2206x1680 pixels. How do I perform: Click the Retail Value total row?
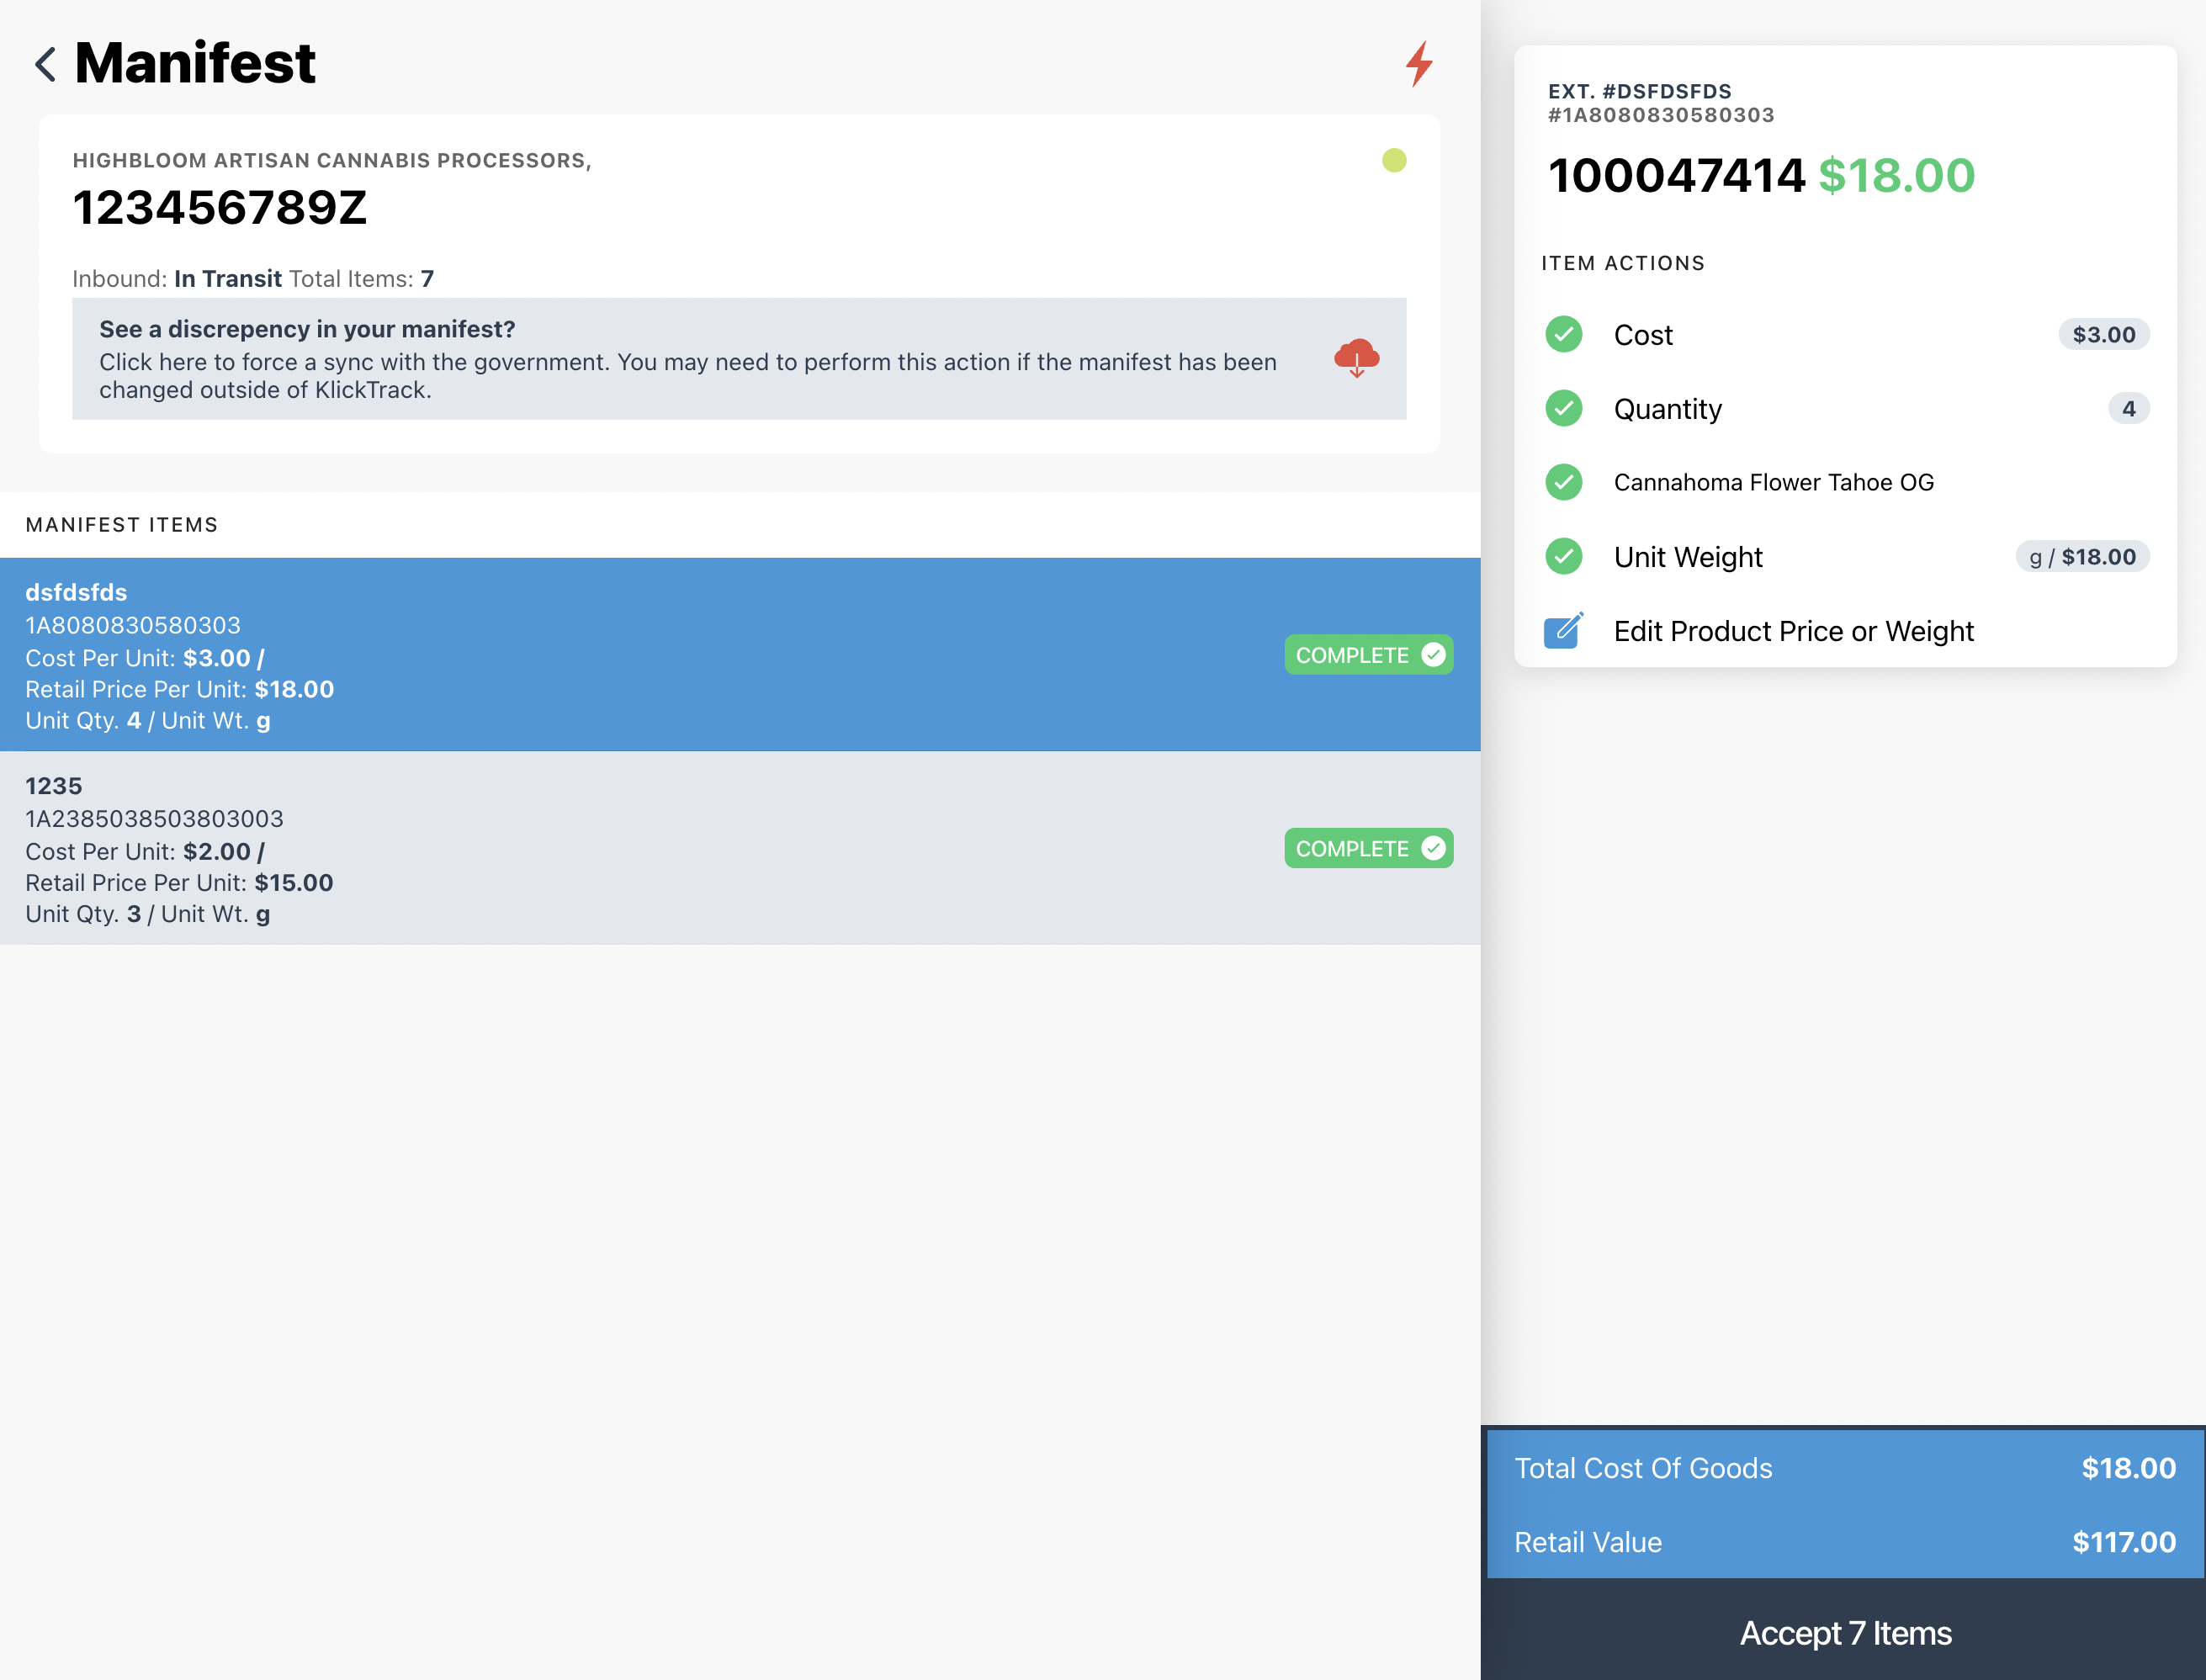point(1844,1542)
